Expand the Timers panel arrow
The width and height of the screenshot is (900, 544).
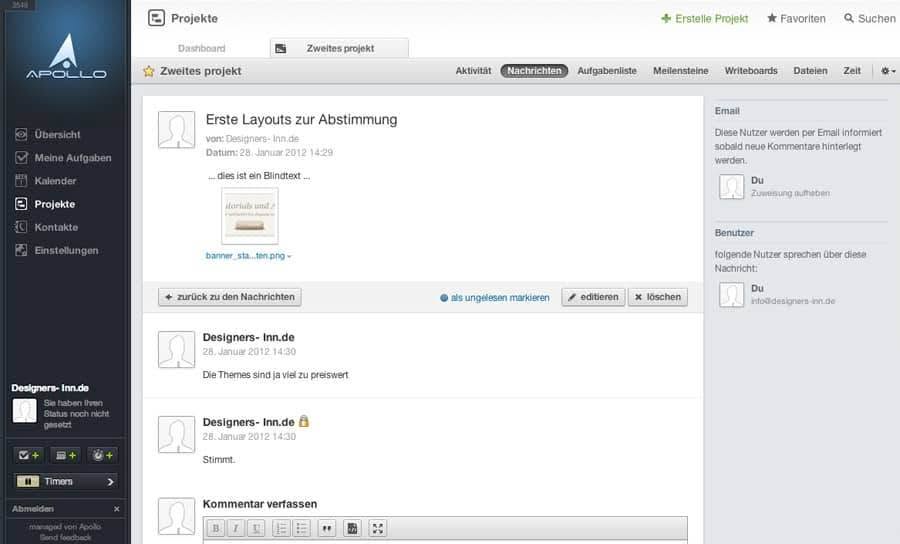tap(110, 481)
